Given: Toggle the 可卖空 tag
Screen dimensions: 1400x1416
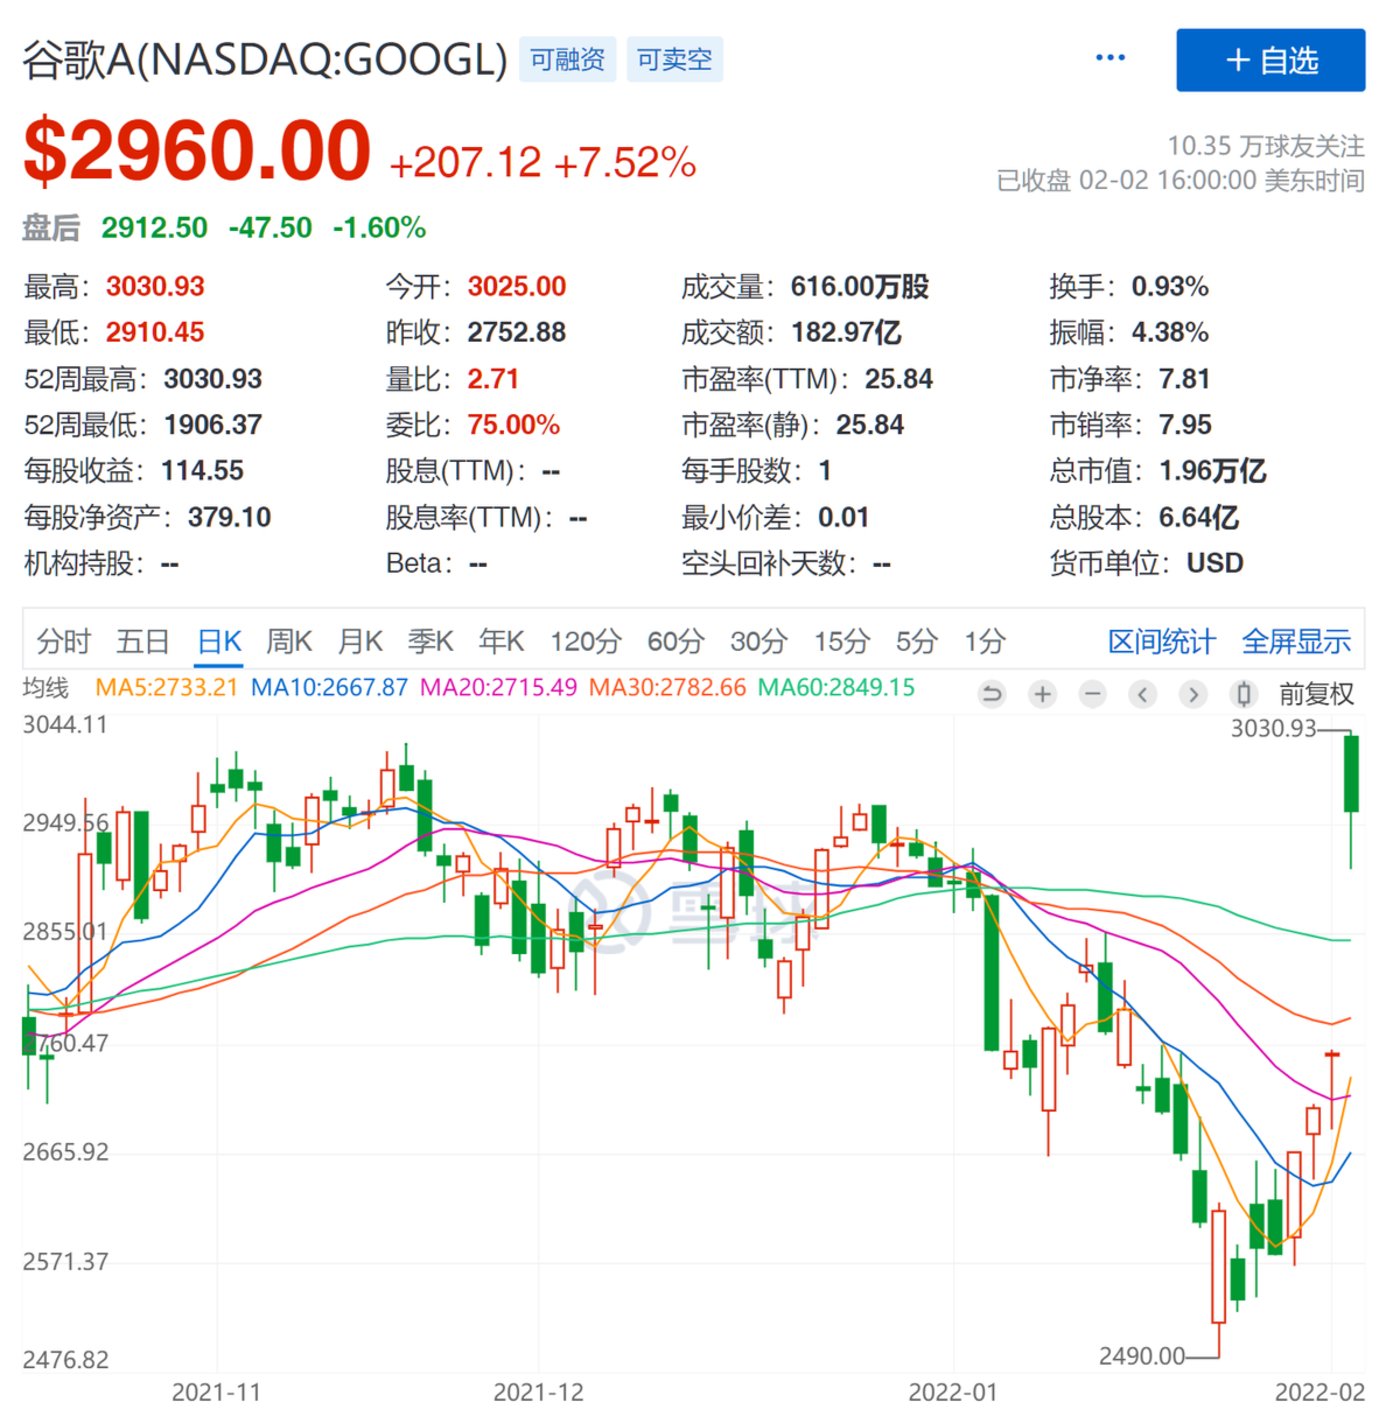Looking at the screenshot, I should (x=674, y=60).
